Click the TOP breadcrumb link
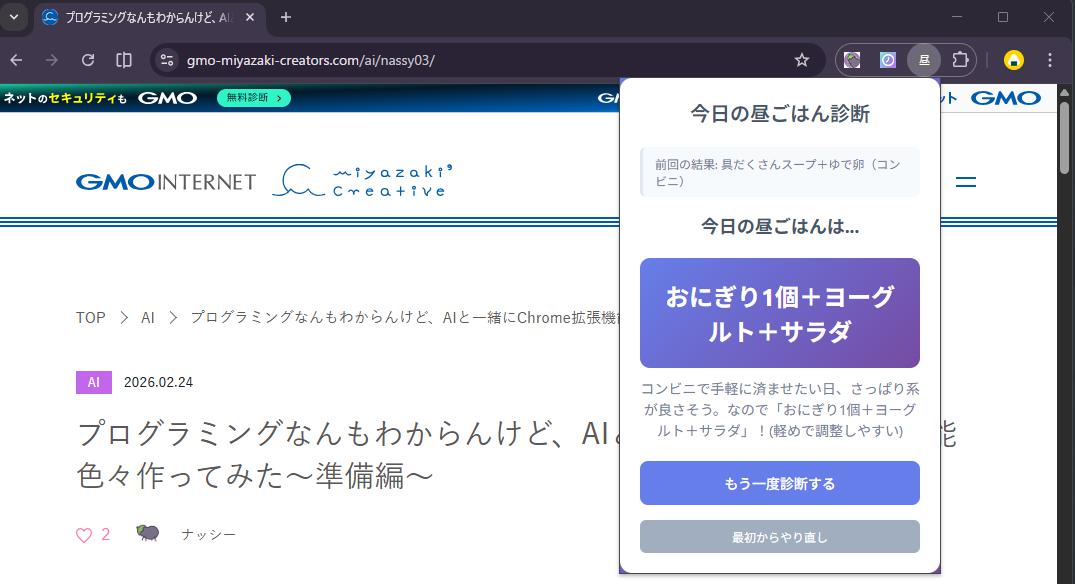Screen dimensions: 1075x584 90,317
